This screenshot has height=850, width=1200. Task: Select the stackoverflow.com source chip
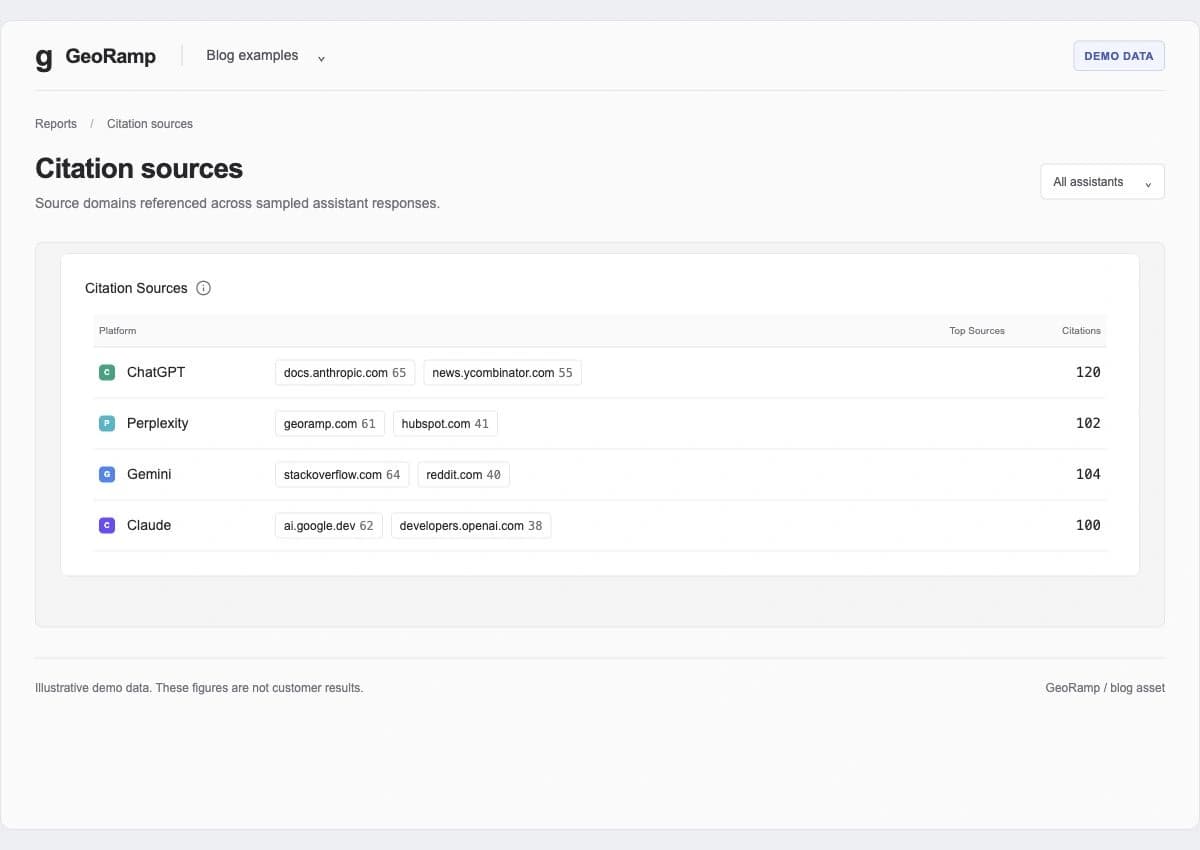click(x=342, y=475)
